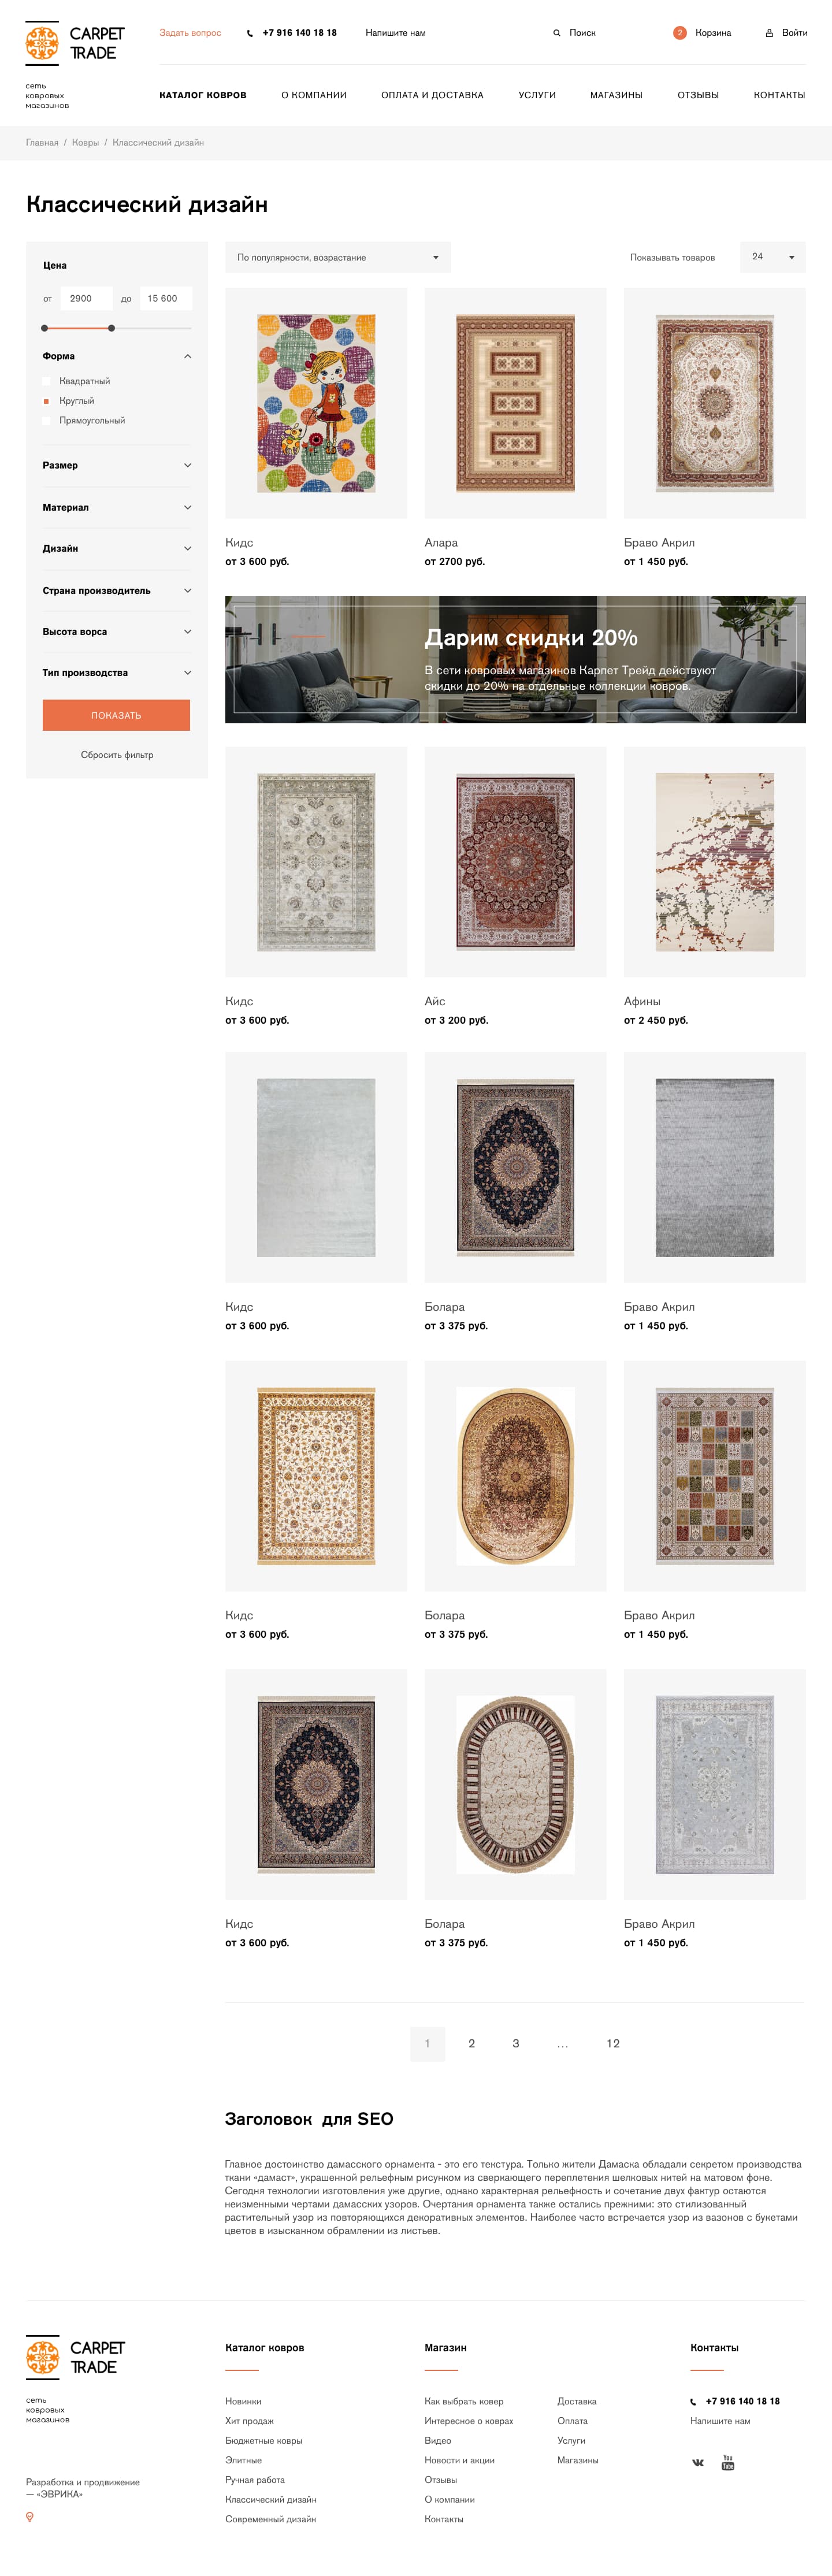Go to the Оплата и доставка menu
832x2576 pixels.
[x=432, y=95]
